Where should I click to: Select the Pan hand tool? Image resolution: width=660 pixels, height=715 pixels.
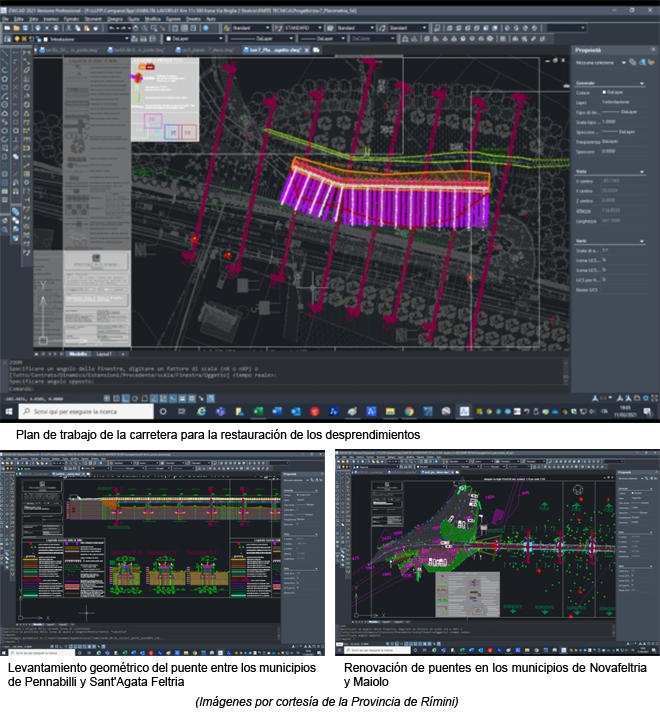(x=135, y=28)
